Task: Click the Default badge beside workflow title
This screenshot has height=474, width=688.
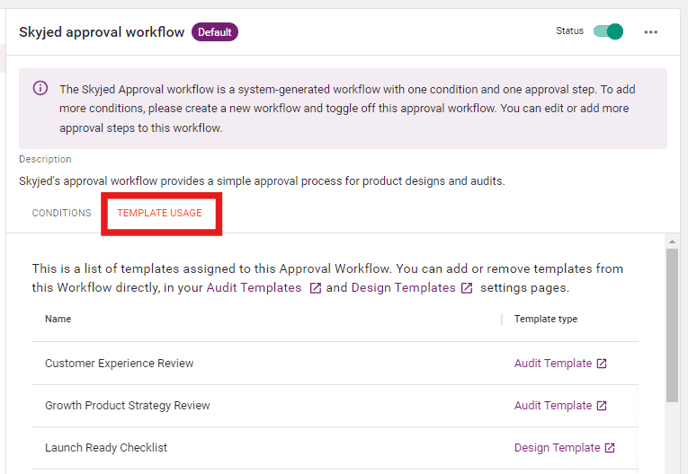Action: (x=215, y=32)
